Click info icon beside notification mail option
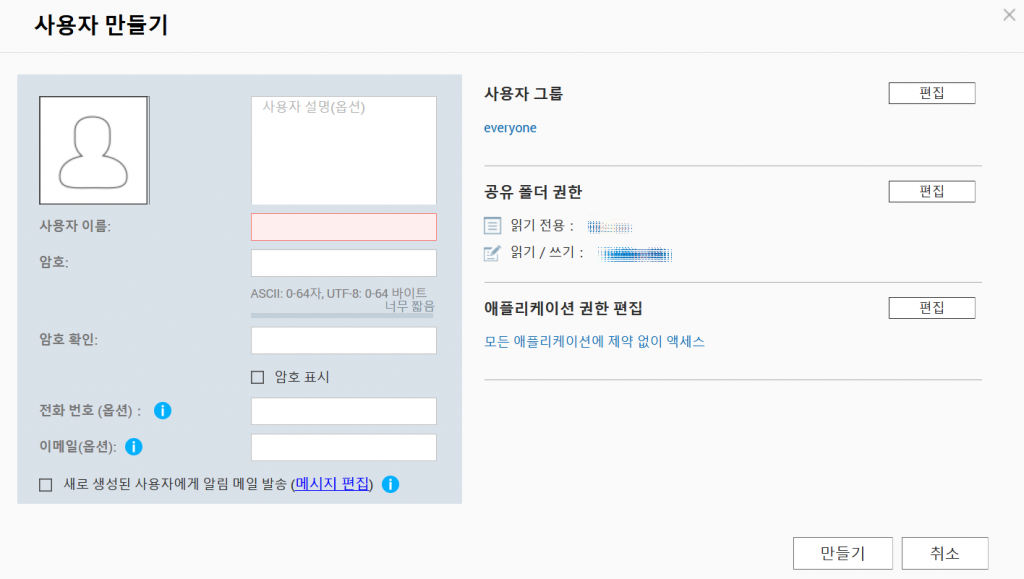 (x=391, y=484)
